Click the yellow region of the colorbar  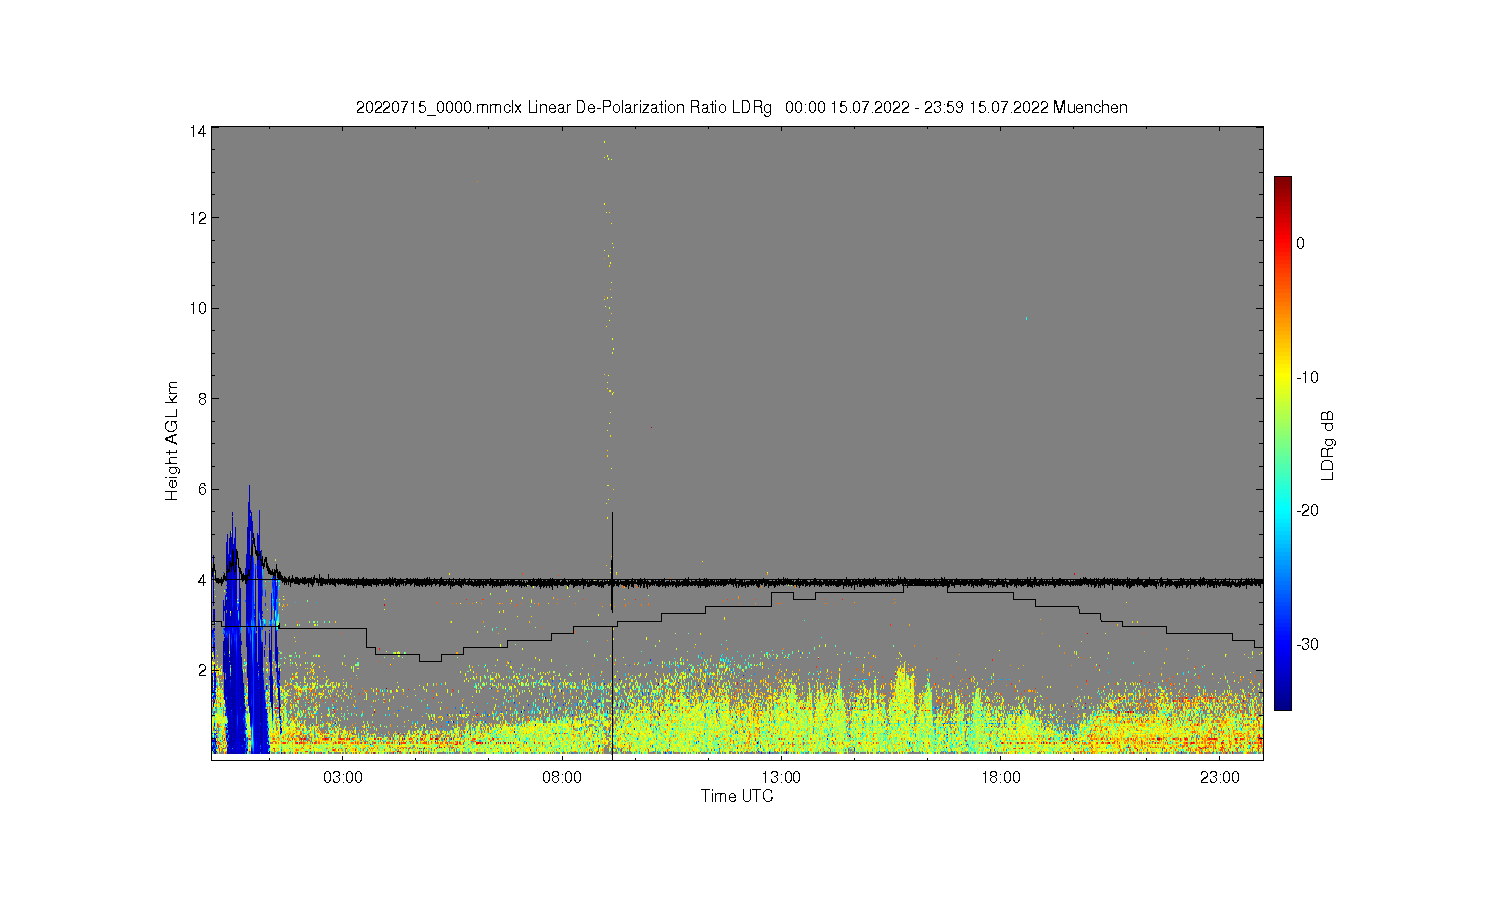[x=1283, y=377]
